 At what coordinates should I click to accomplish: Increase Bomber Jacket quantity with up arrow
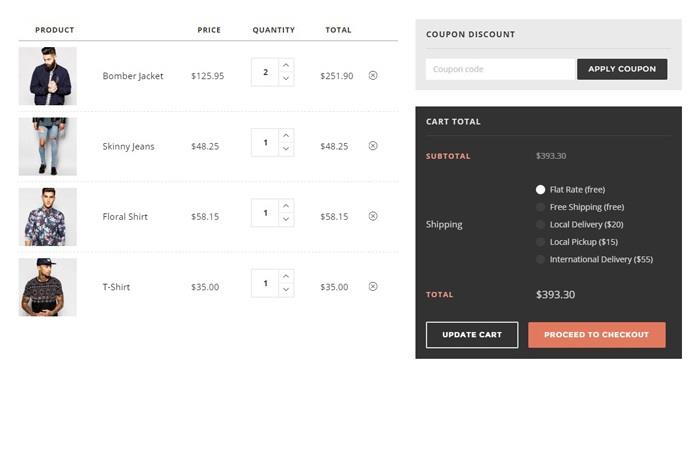[x=286, y=65]
